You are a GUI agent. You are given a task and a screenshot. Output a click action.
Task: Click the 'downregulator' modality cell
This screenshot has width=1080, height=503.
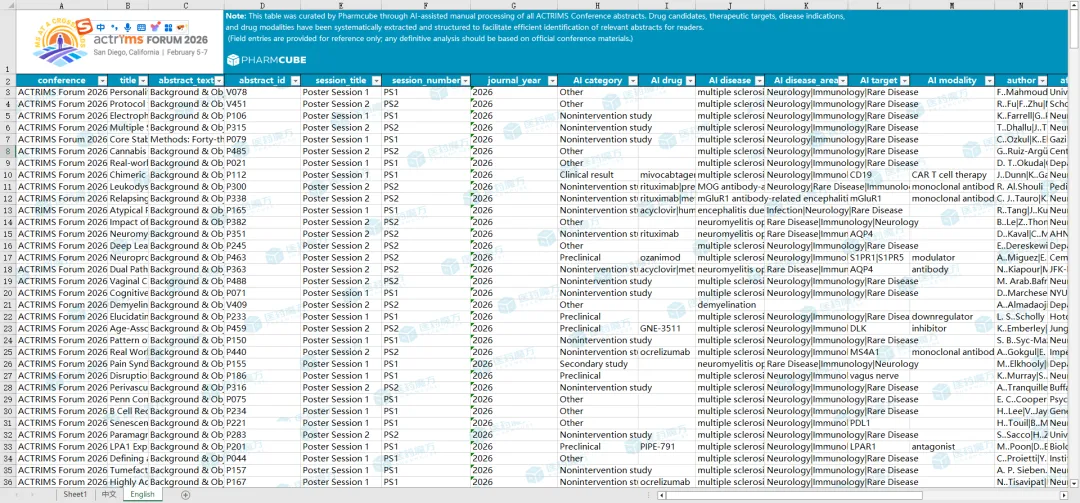point(952,317)
